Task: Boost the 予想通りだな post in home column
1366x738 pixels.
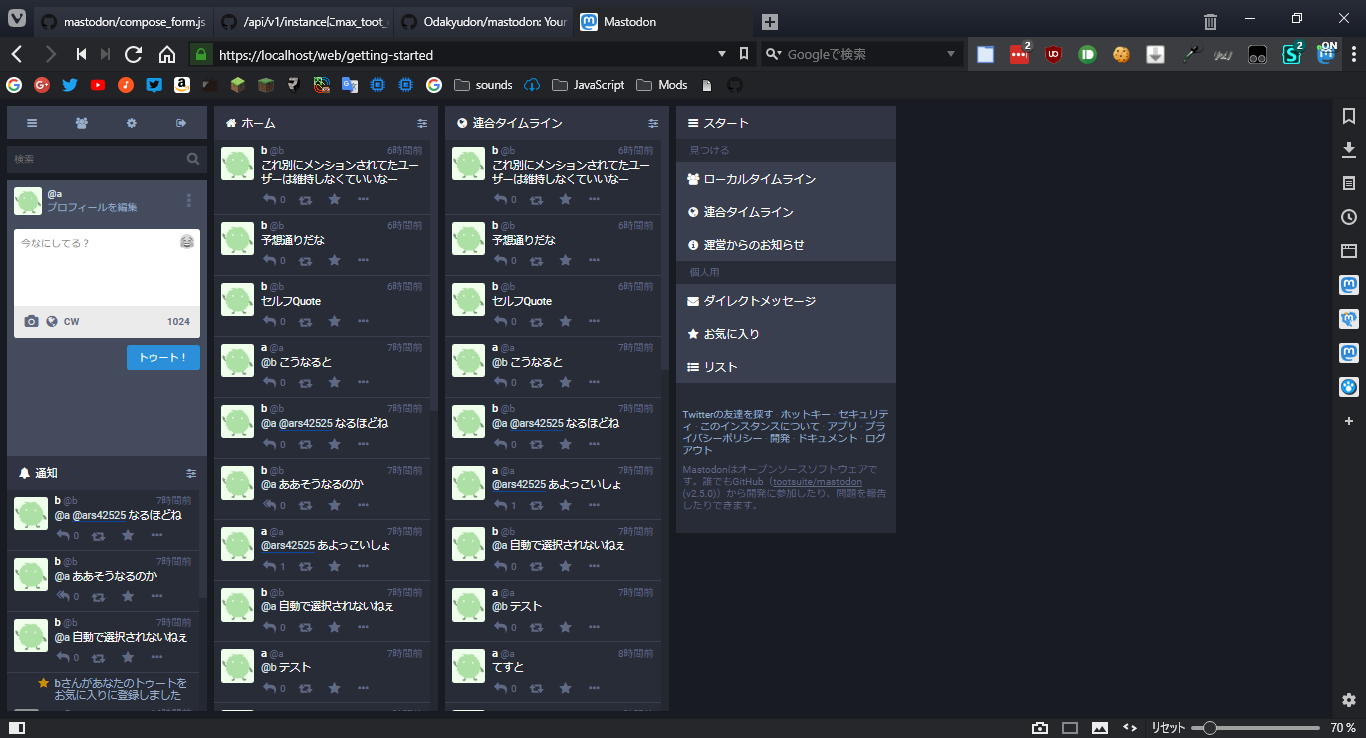Action: pos(305,260)
